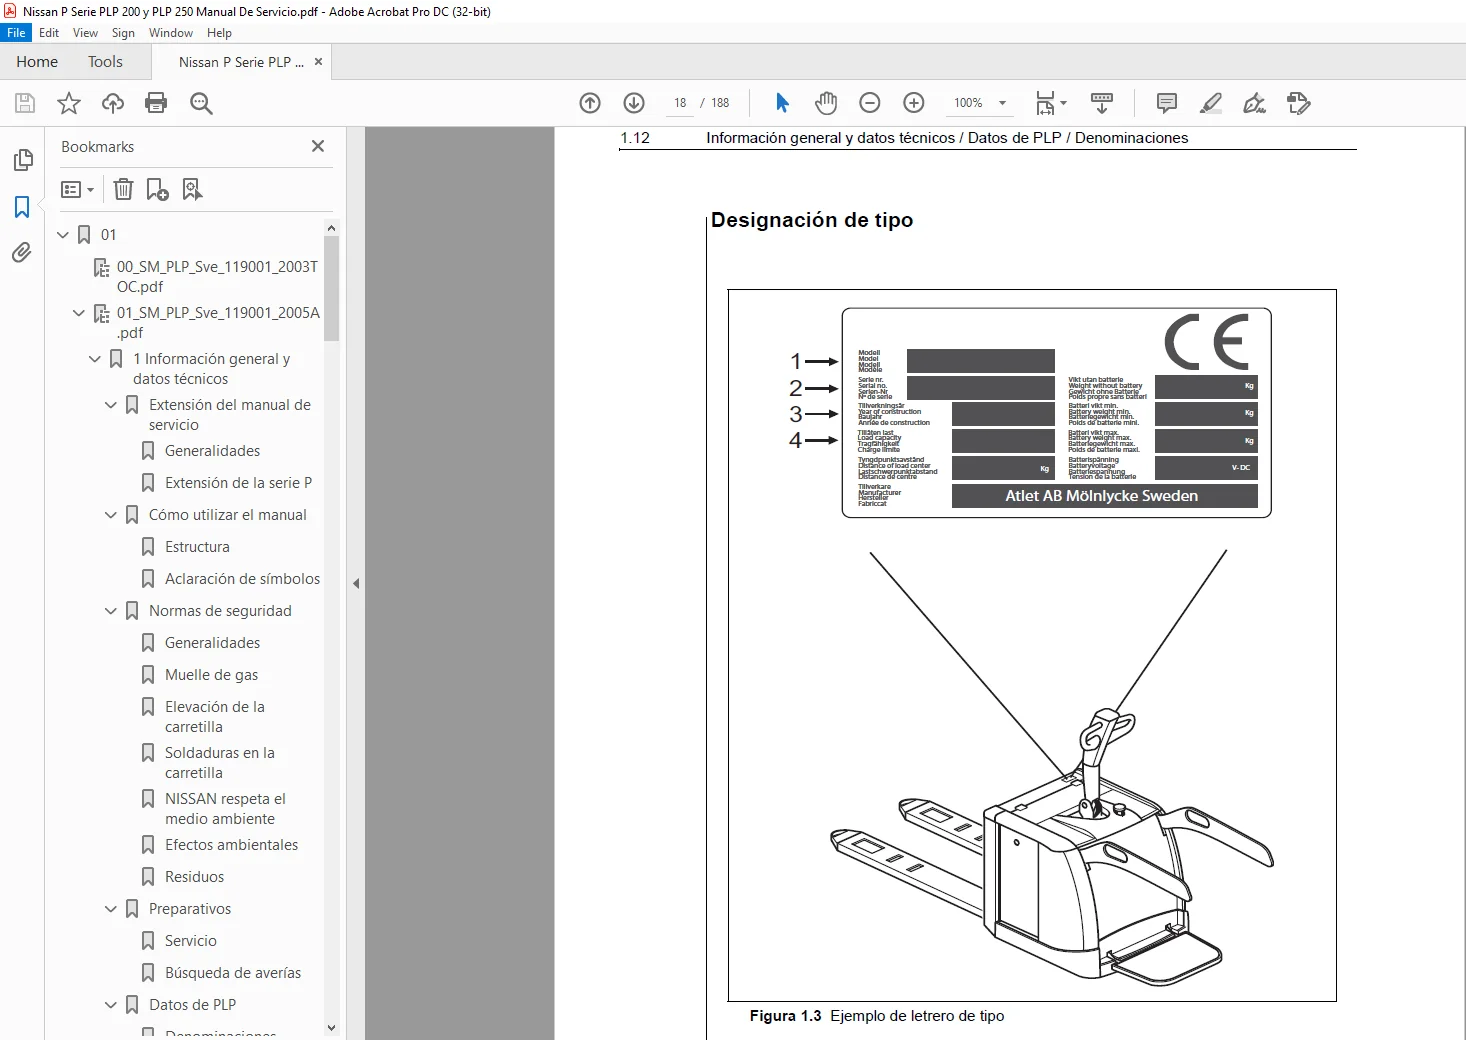Jump to Extensión de la serie P bookmark

pos(238,483)
